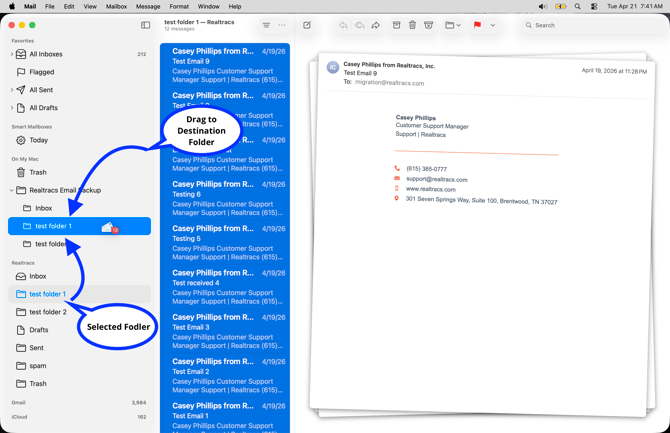
Task: Open Trash folder under Realtracs account
Action: 79,384
